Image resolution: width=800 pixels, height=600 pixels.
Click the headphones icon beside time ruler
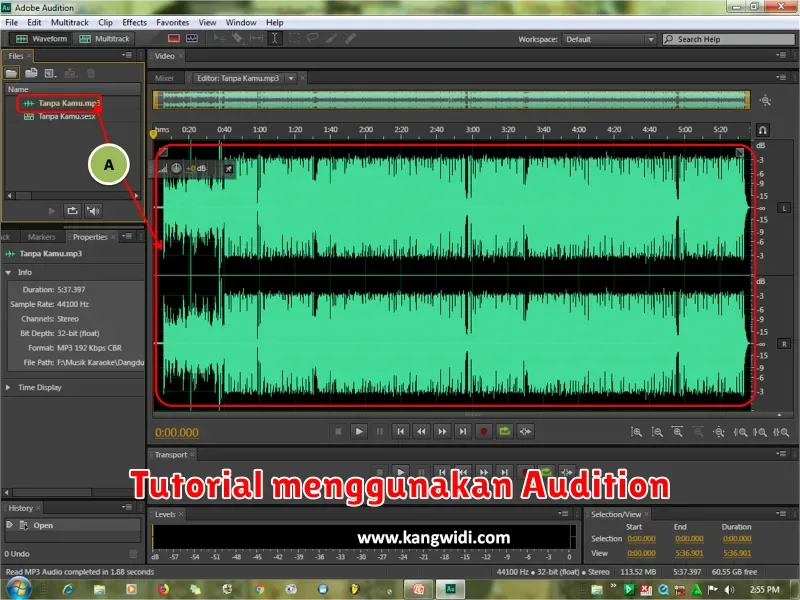coord(762,130)
